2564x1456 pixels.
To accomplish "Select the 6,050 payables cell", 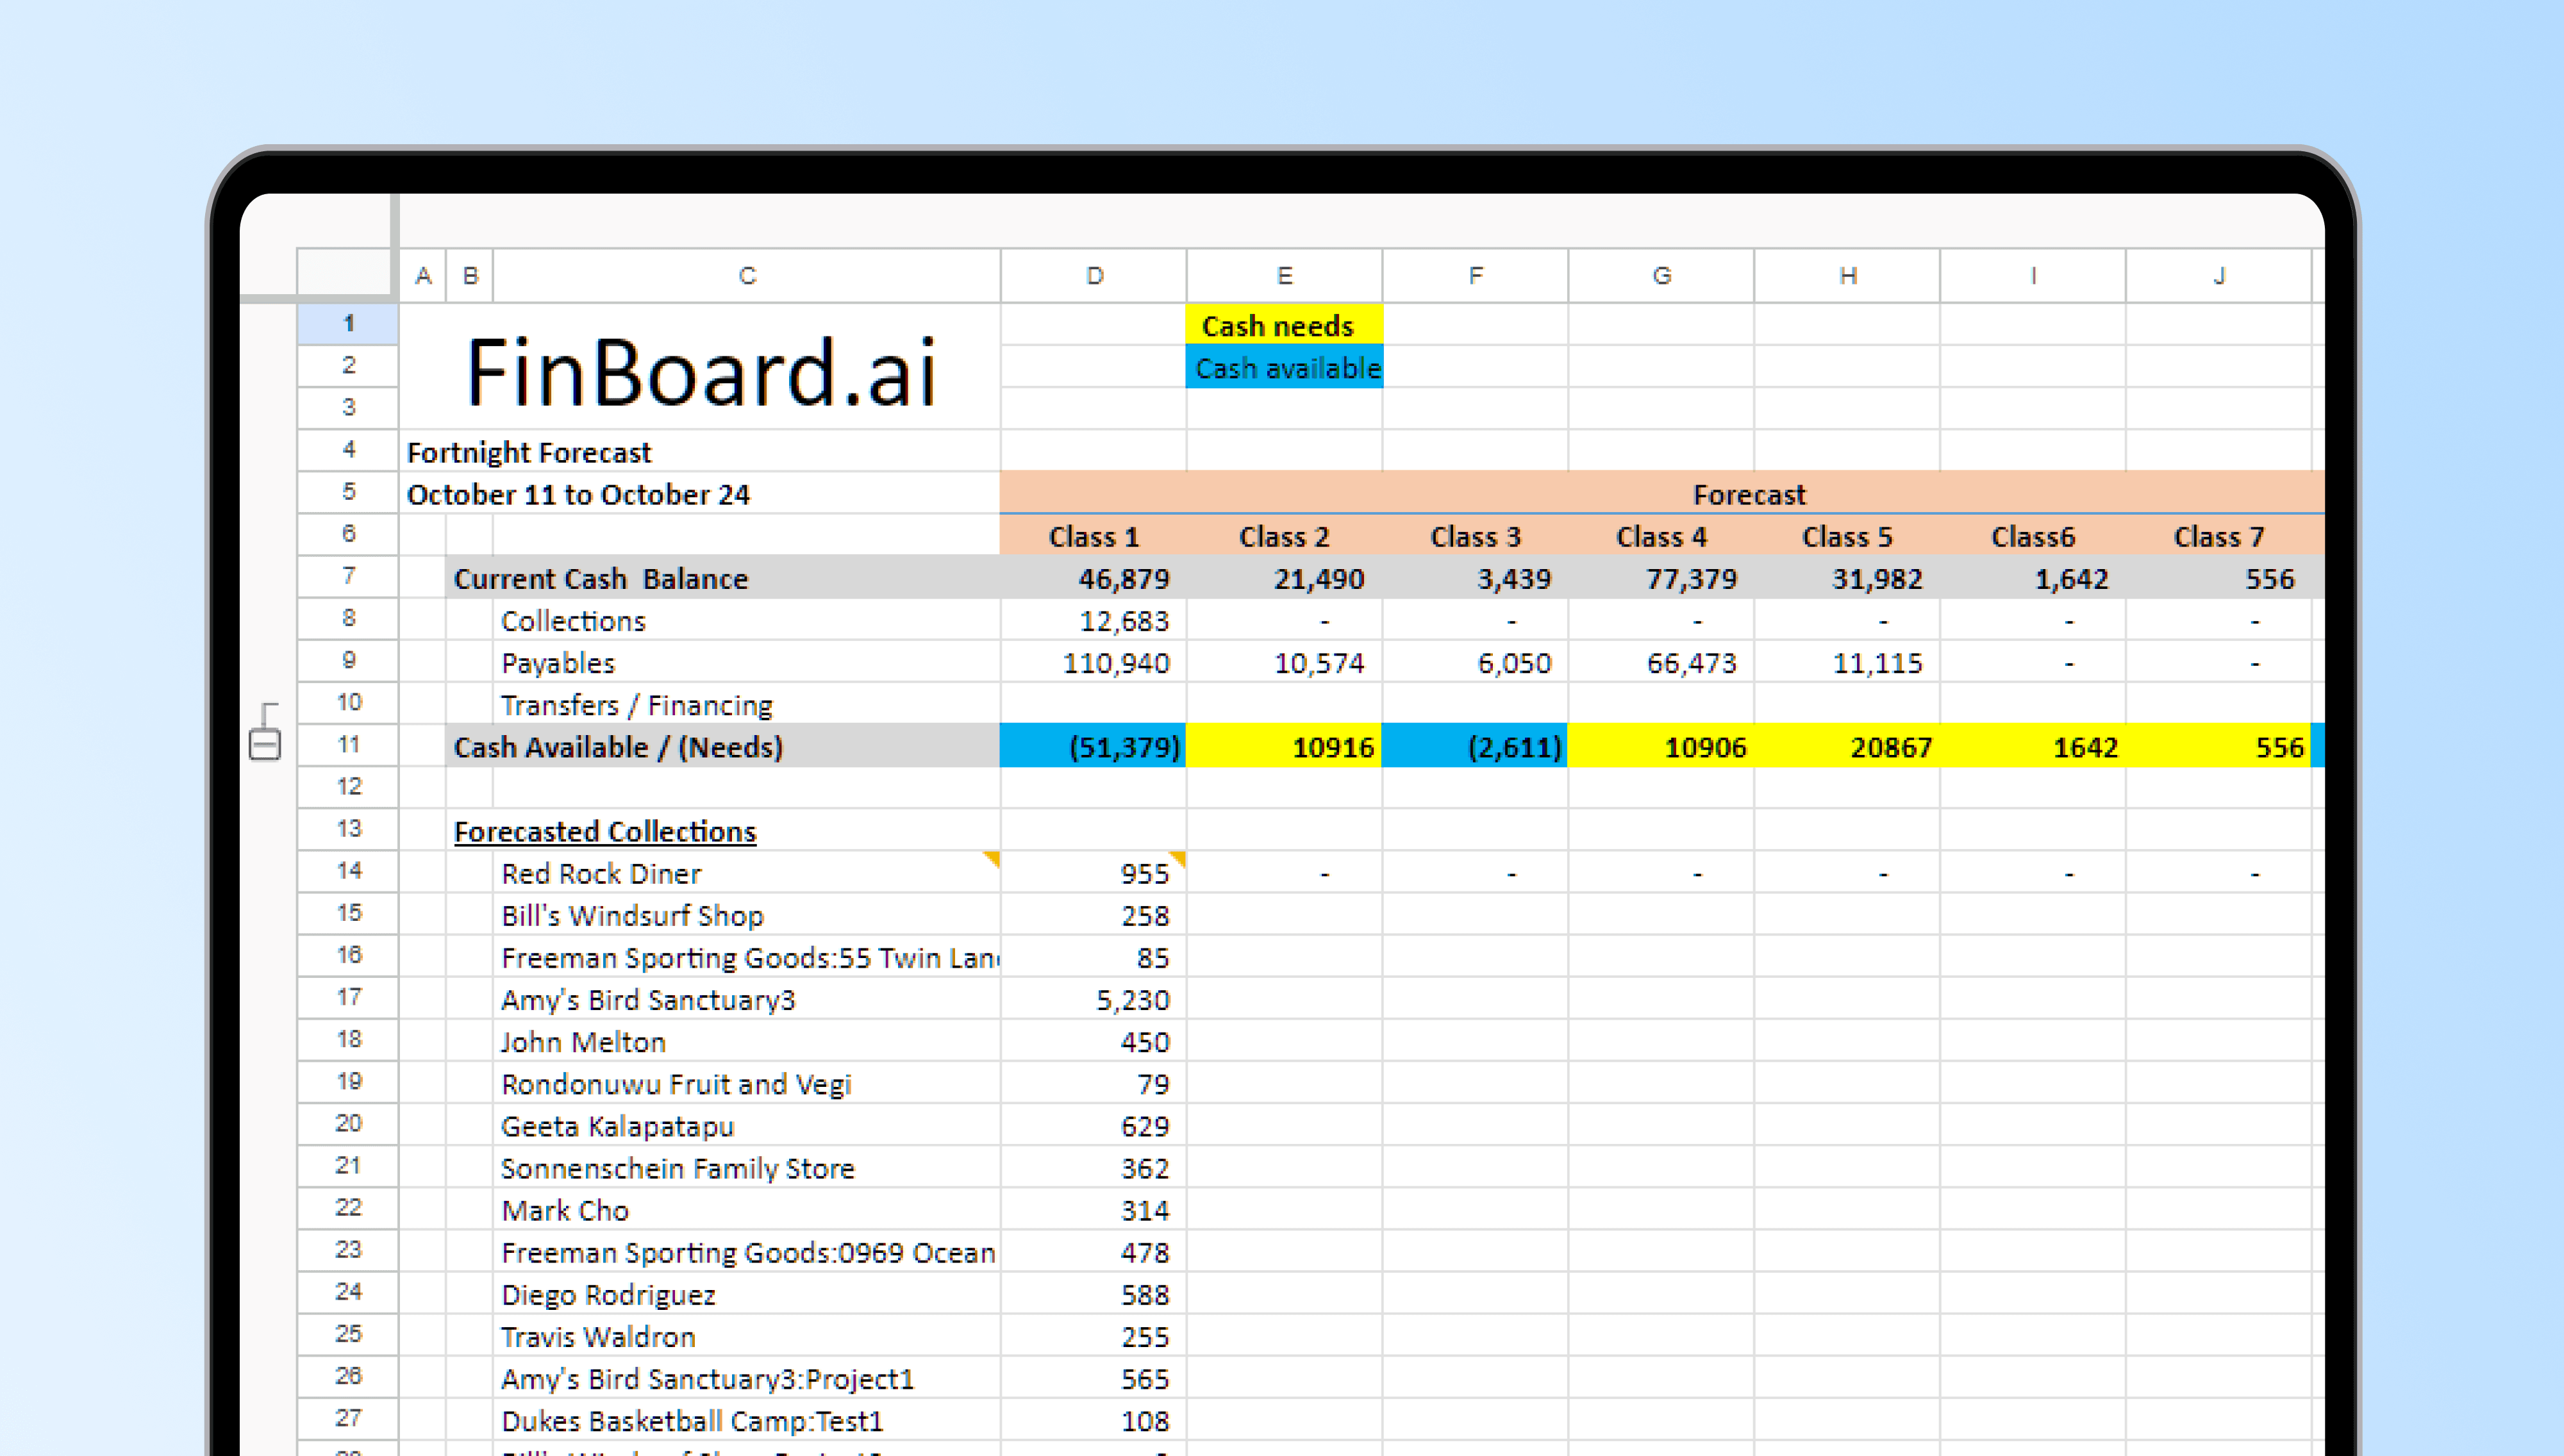I will tap(1475, 662).
